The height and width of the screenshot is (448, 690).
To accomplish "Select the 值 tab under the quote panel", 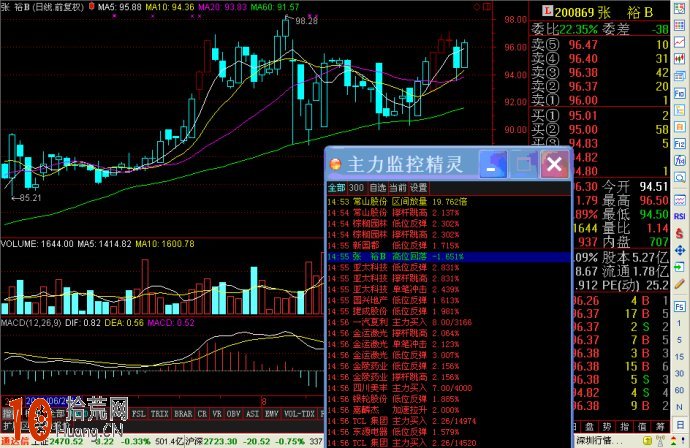I will 642,427.
